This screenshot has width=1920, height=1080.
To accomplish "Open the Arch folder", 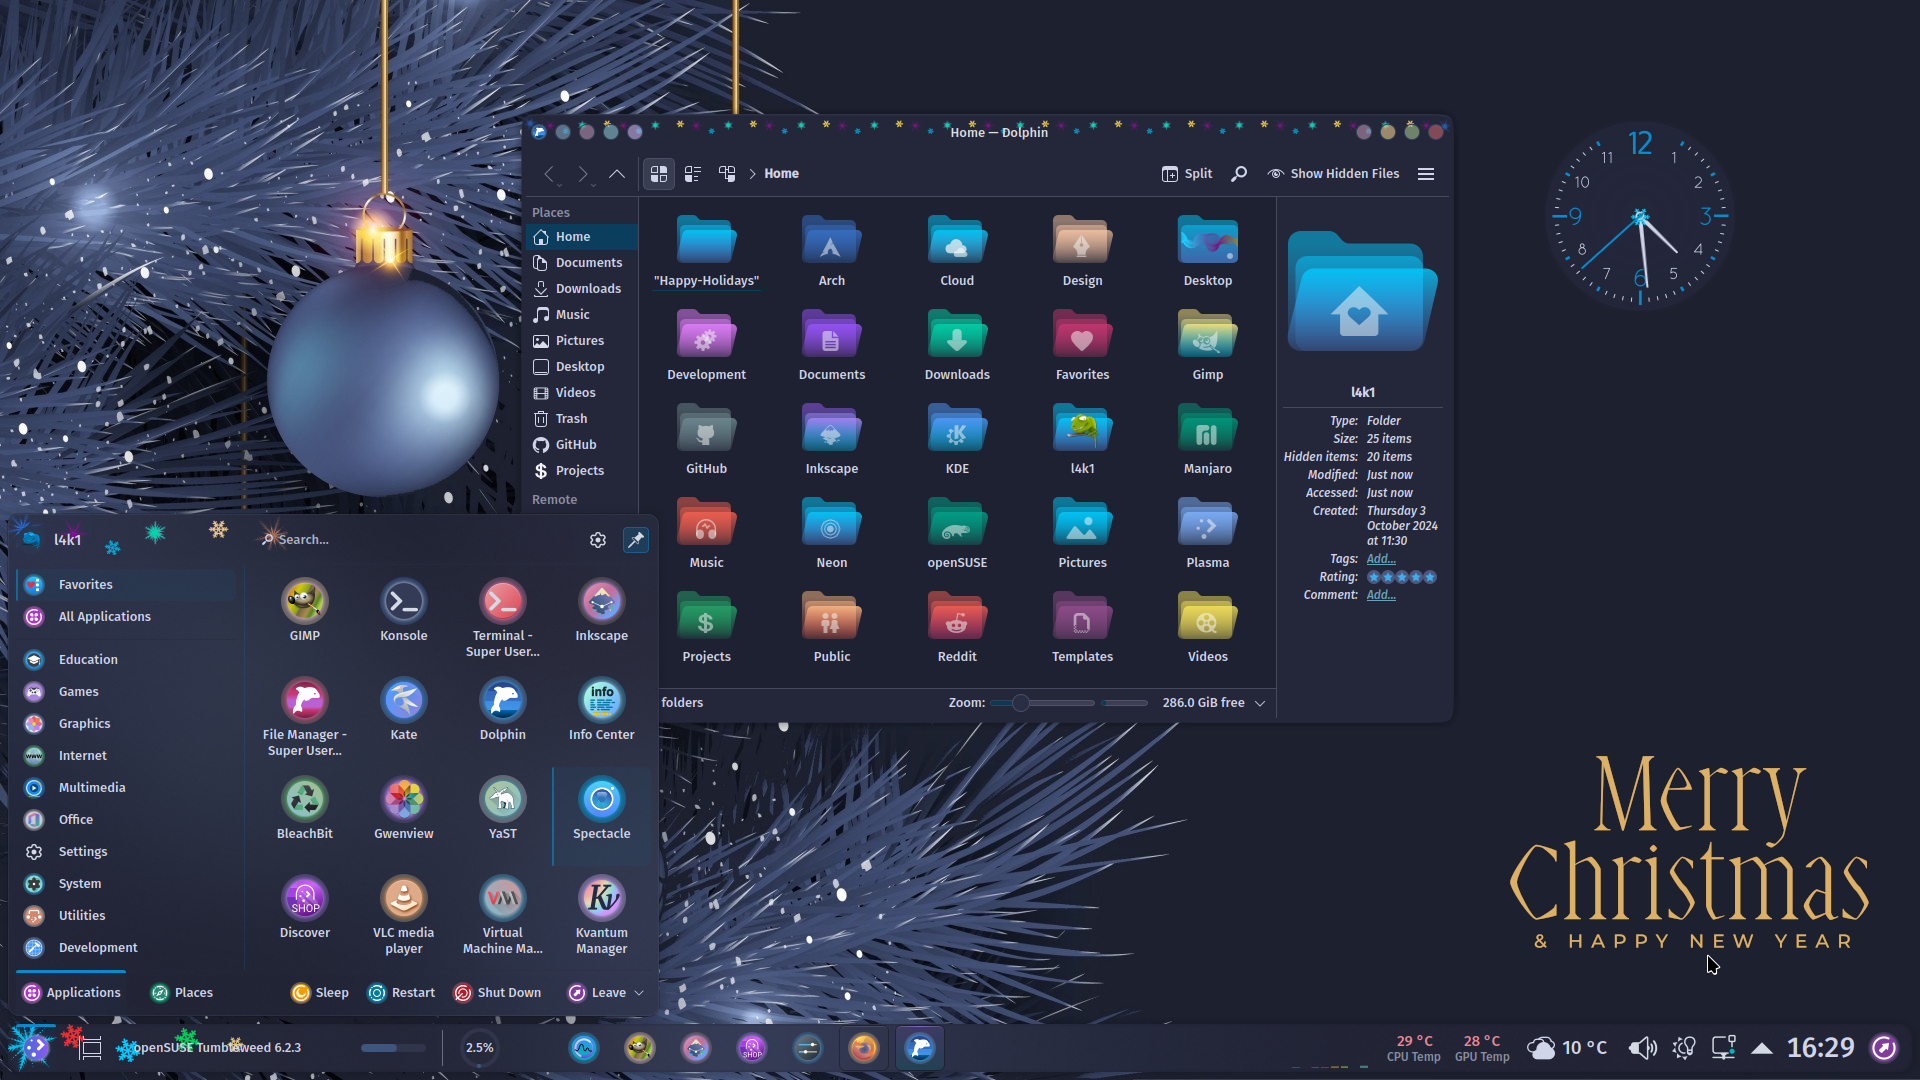I will [831, 252].
